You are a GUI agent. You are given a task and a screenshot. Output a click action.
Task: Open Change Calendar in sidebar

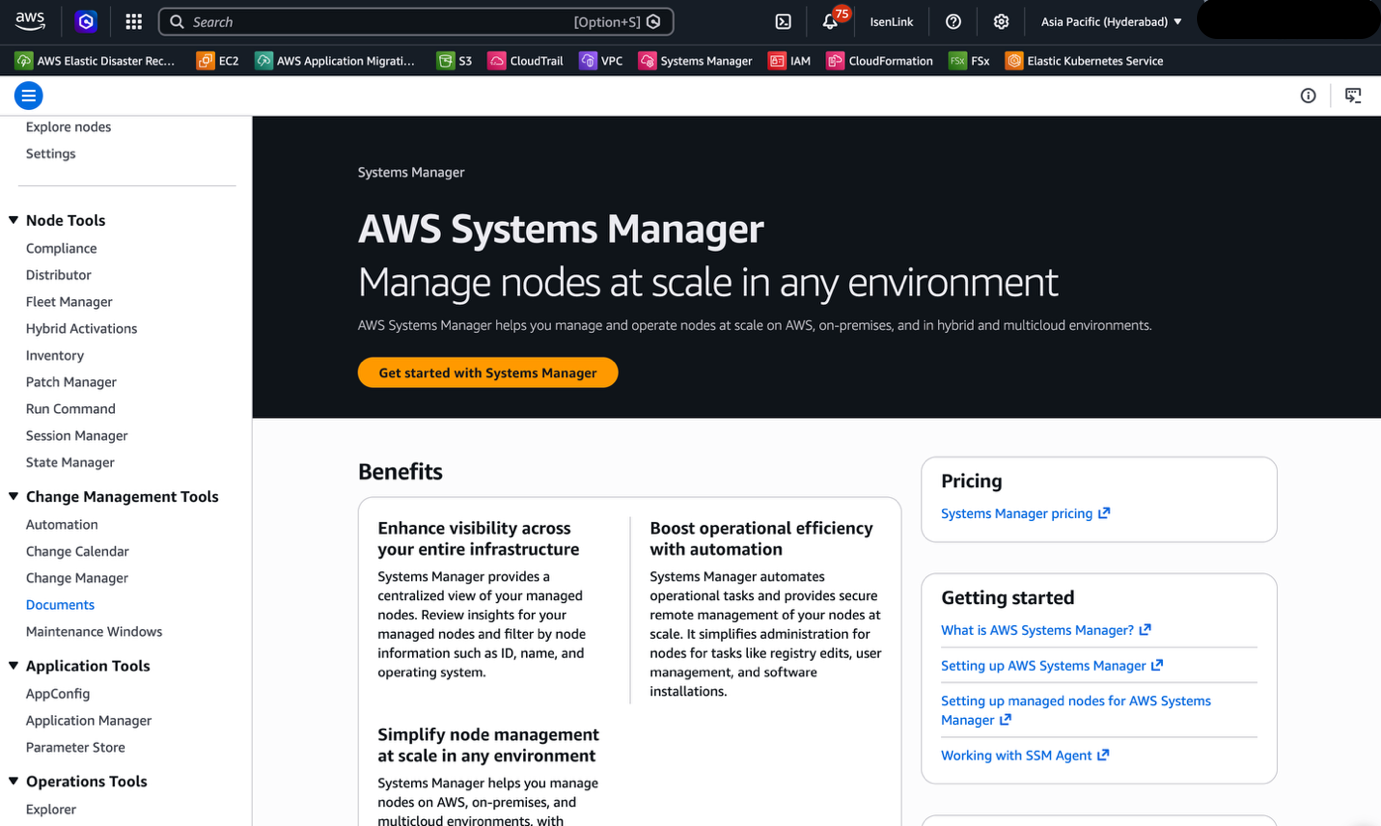click(78, 552)
